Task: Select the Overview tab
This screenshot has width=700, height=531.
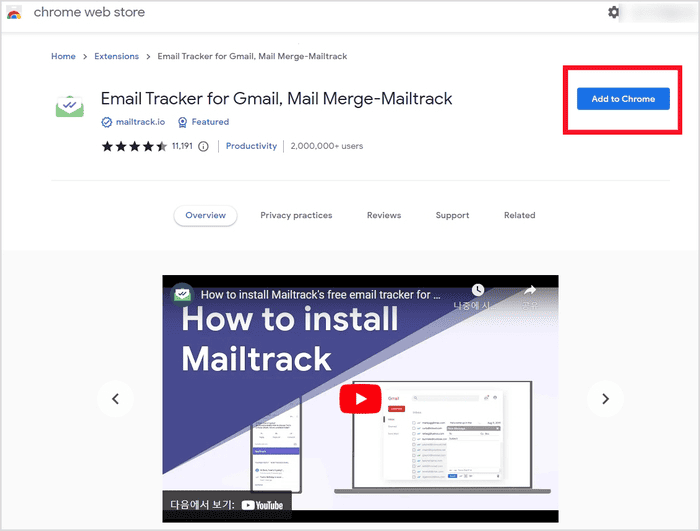Action: tap(205, 215)
